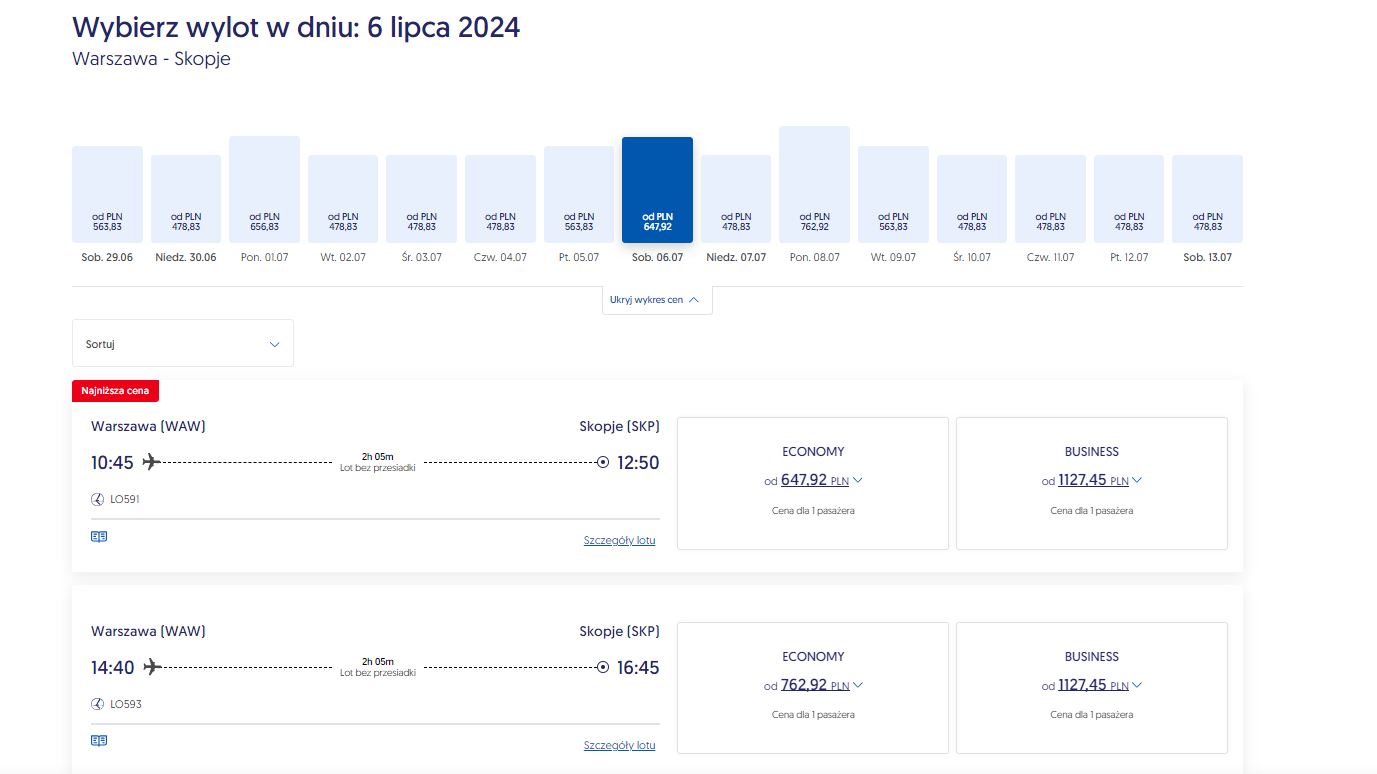Viewport: 1377px width, 774px height.
Task: Open Szczegóły lotu for flight LO591
Action: 620,540
